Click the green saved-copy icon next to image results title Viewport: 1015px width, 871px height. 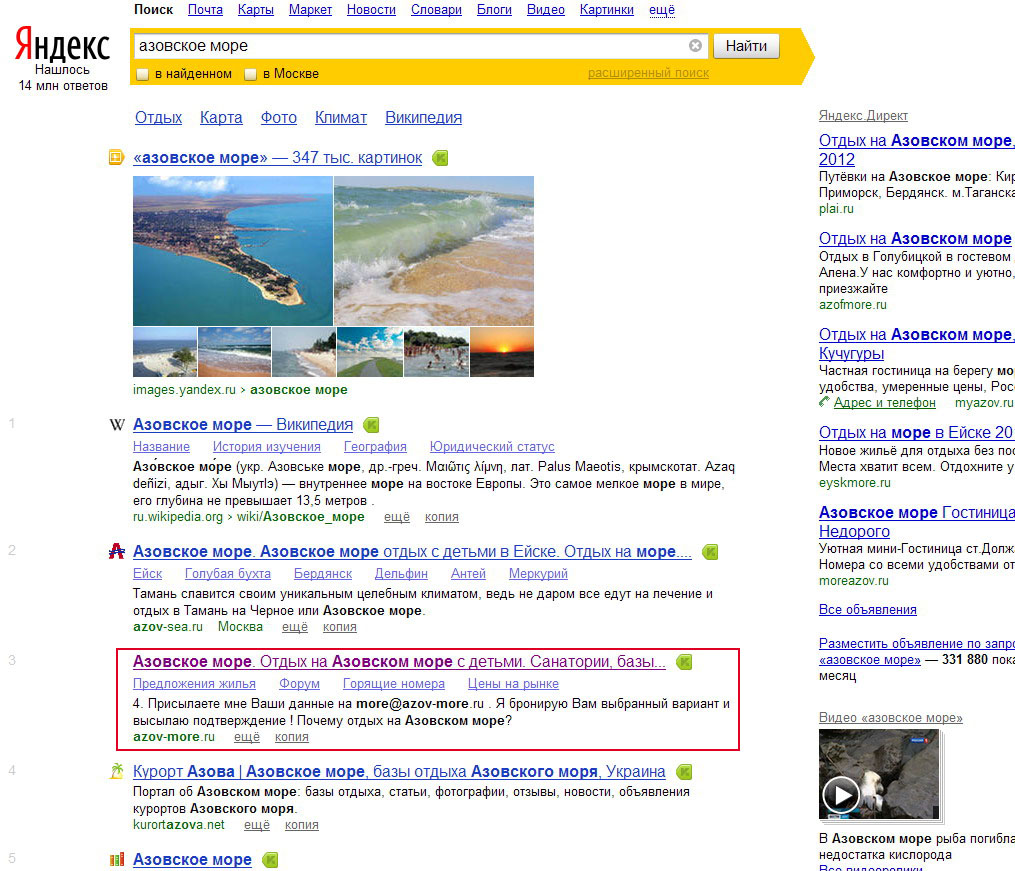tap(440, 157)
